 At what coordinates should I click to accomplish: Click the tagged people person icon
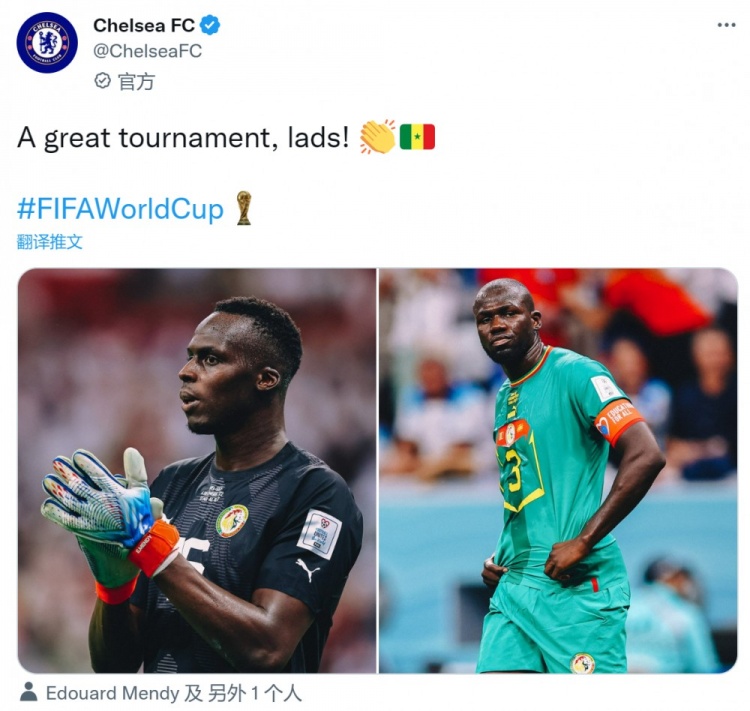coord(29,692)
